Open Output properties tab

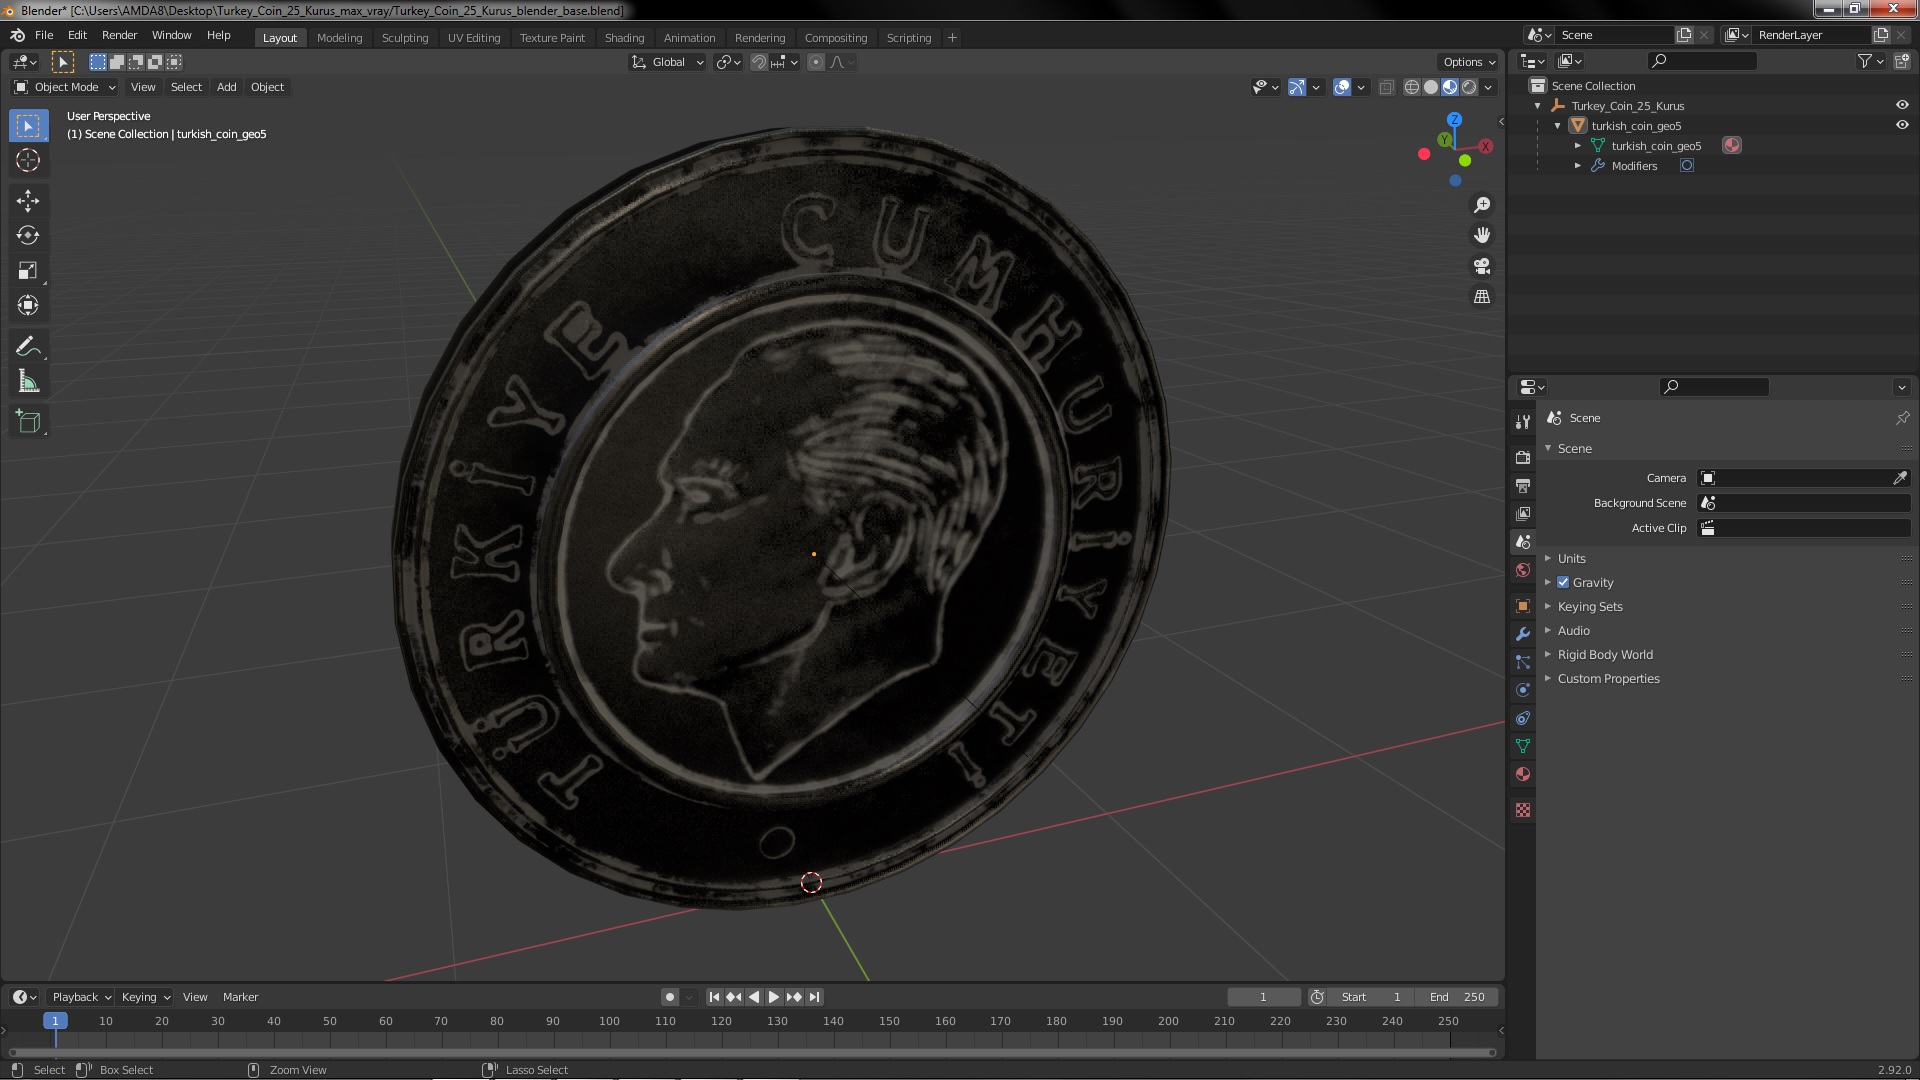click(x=1522, y=485)
